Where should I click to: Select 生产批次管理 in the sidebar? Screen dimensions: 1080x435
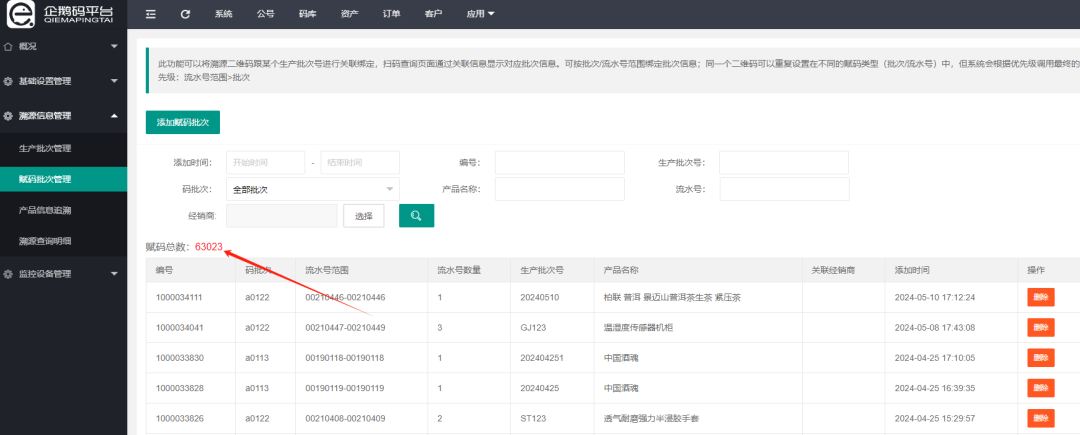point(45,148)
